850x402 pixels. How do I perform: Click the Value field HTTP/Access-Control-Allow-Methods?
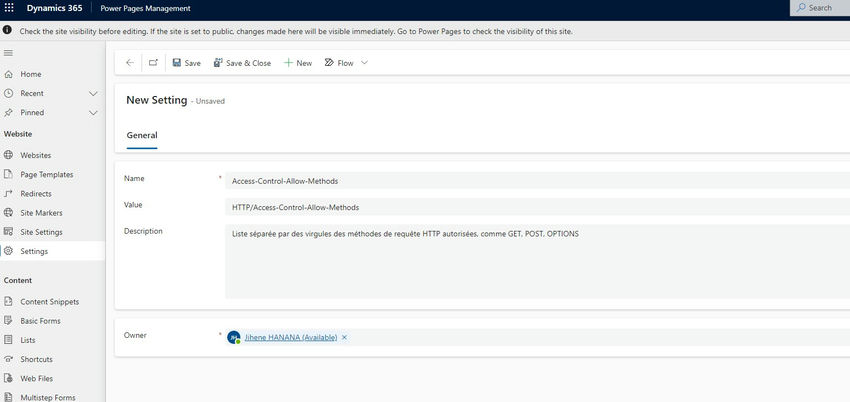coord(537,207)
